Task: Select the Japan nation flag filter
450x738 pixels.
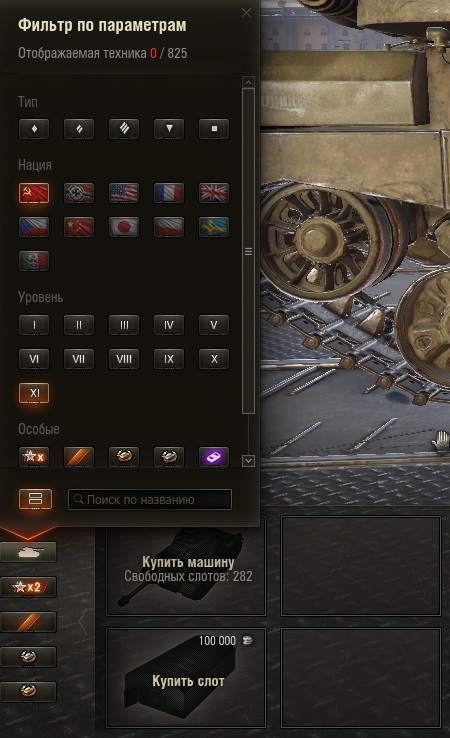Action: [x=124, y=227]
